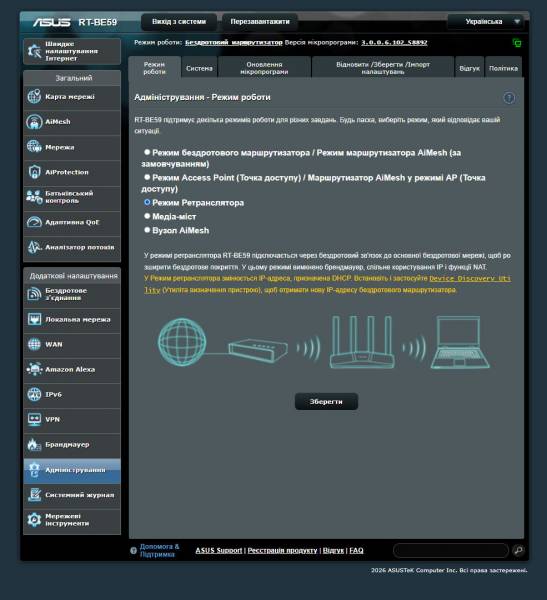Select Access Point mode radio button
The image size is (547, 600).
pyautogui.click(x=147, y=177)
